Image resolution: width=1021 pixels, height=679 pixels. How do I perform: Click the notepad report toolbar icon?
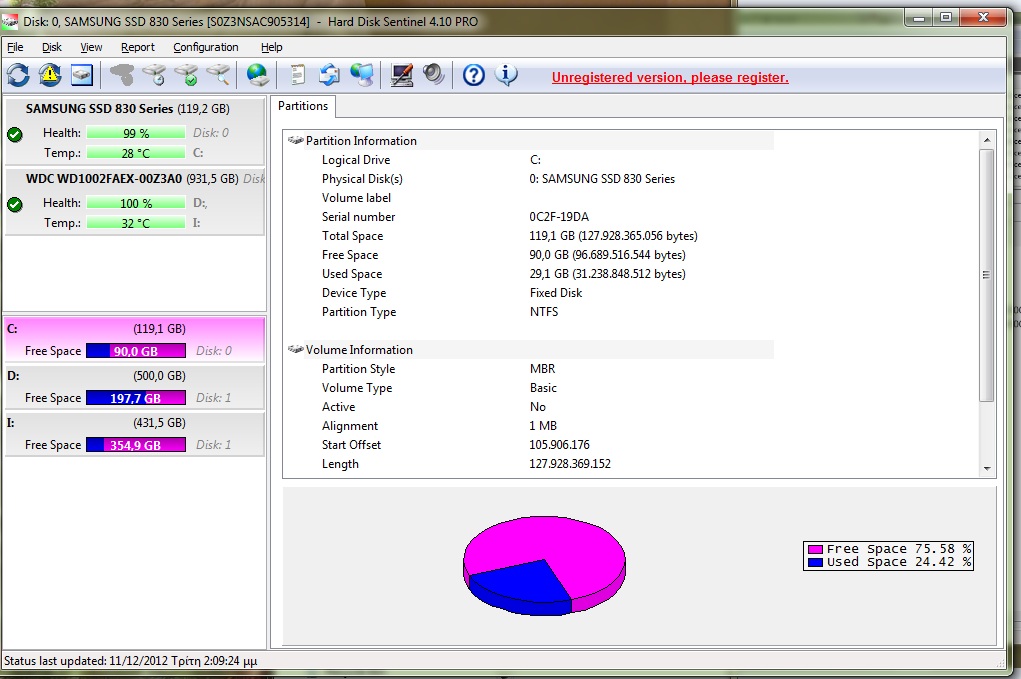pos(297,76)
